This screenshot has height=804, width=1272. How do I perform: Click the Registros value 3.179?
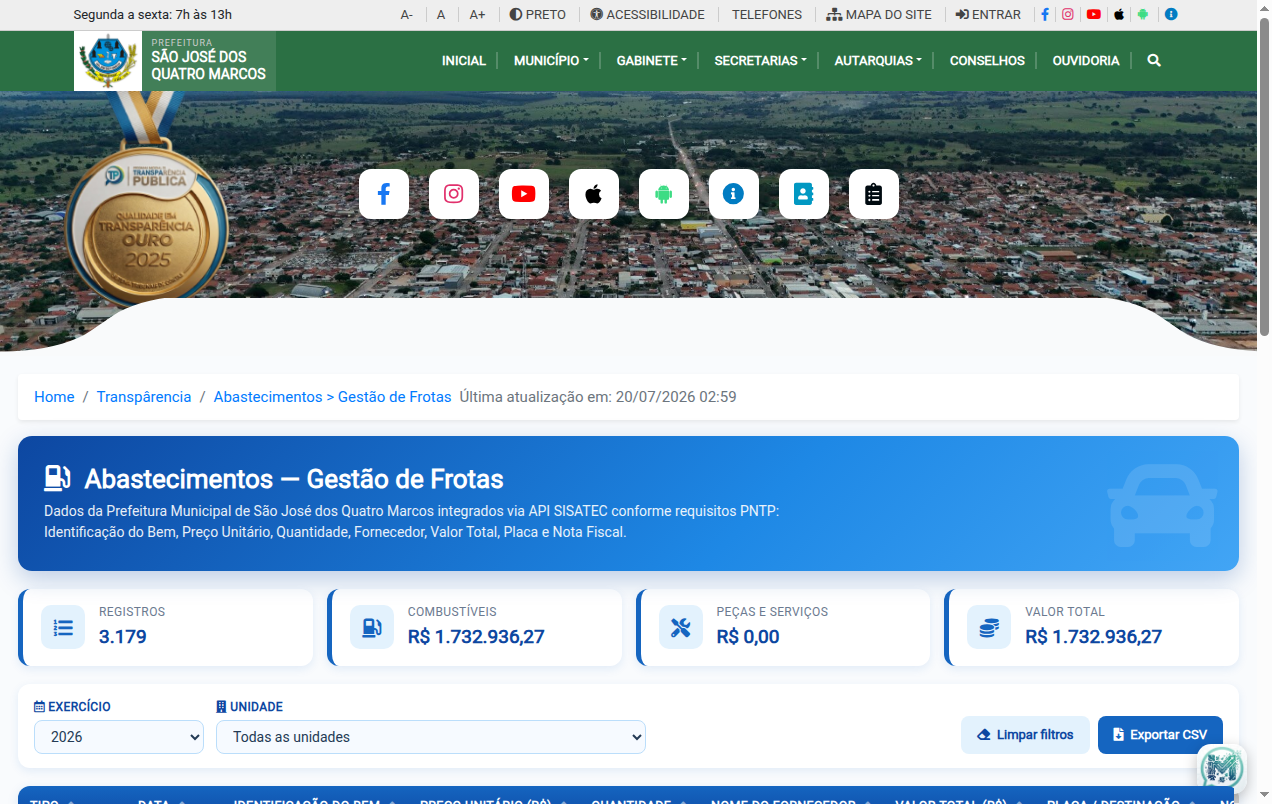[x=123, y=637]
